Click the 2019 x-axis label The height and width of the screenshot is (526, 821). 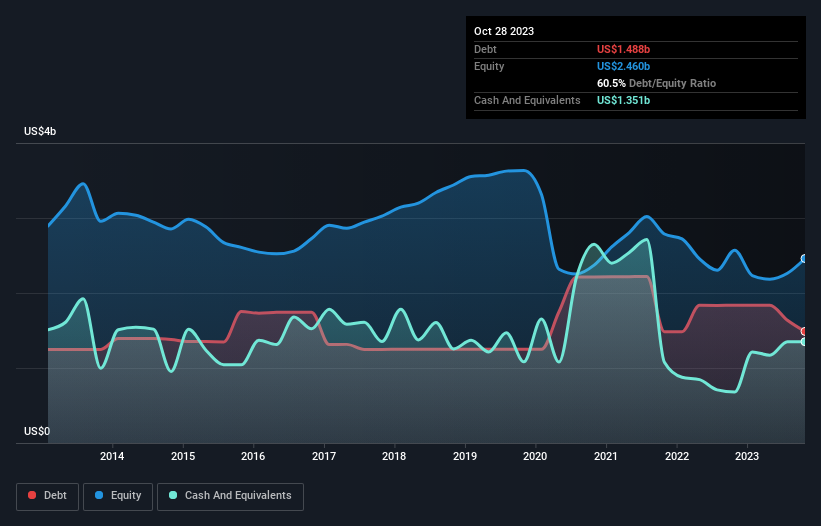(x=465, y=456)
